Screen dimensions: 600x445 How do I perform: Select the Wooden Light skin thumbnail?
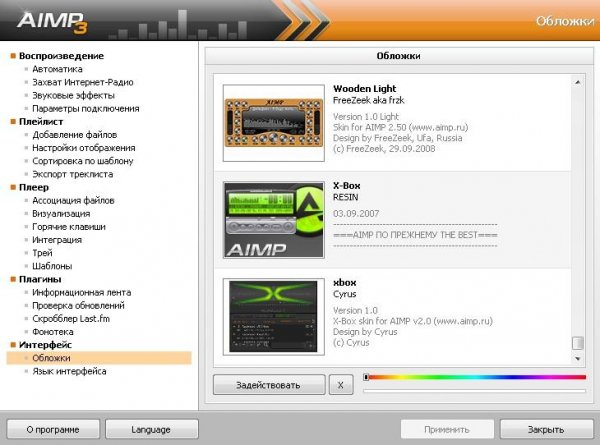(x=274, y=123)
